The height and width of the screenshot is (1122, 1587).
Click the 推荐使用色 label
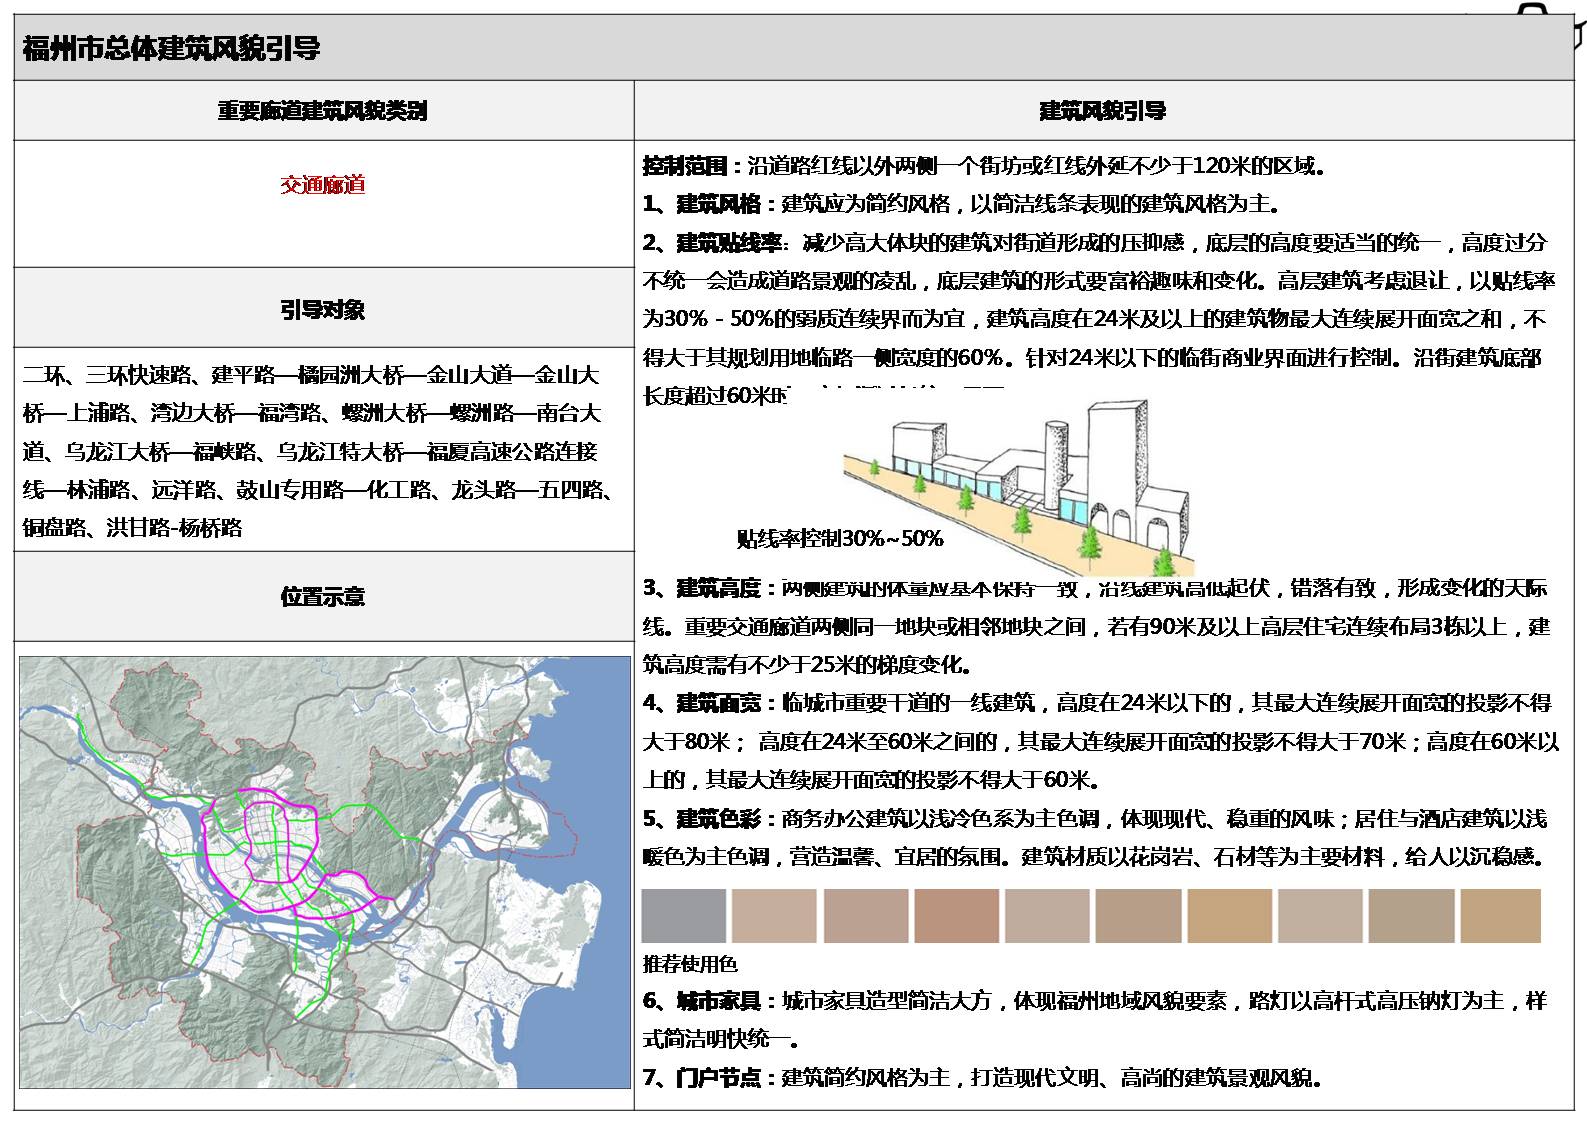[690, 964]
